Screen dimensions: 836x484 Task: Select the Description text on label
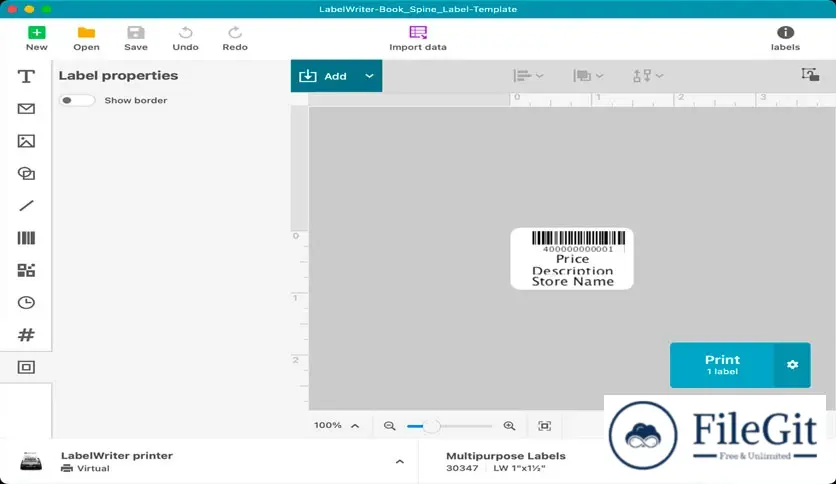[x=573, y=270]
